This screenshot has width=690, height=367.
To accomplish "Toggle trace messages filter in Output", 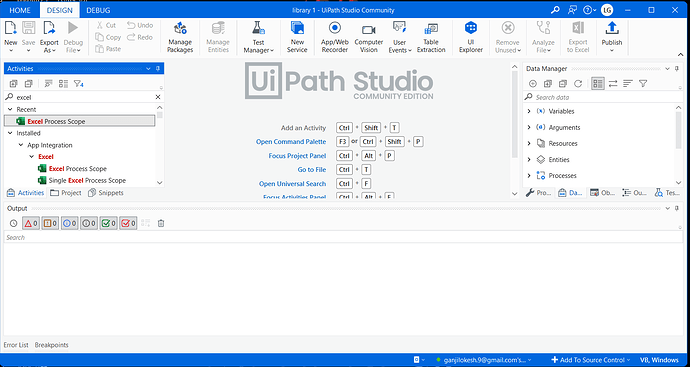I will 89,224.
